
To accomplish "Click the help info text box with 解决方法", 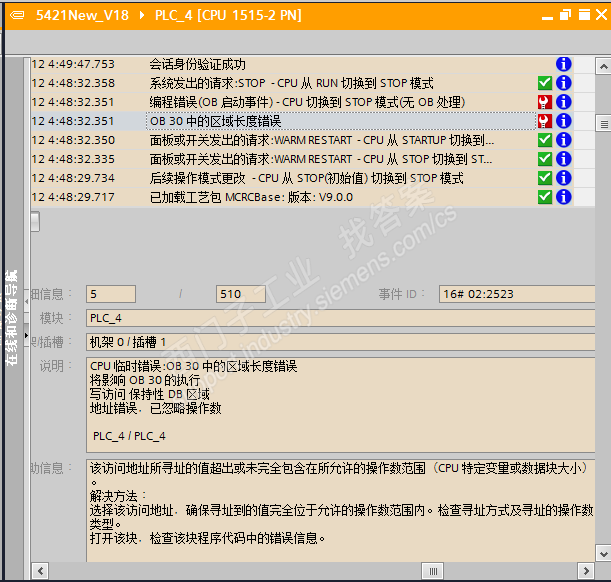I will click(x=341, y=510).
